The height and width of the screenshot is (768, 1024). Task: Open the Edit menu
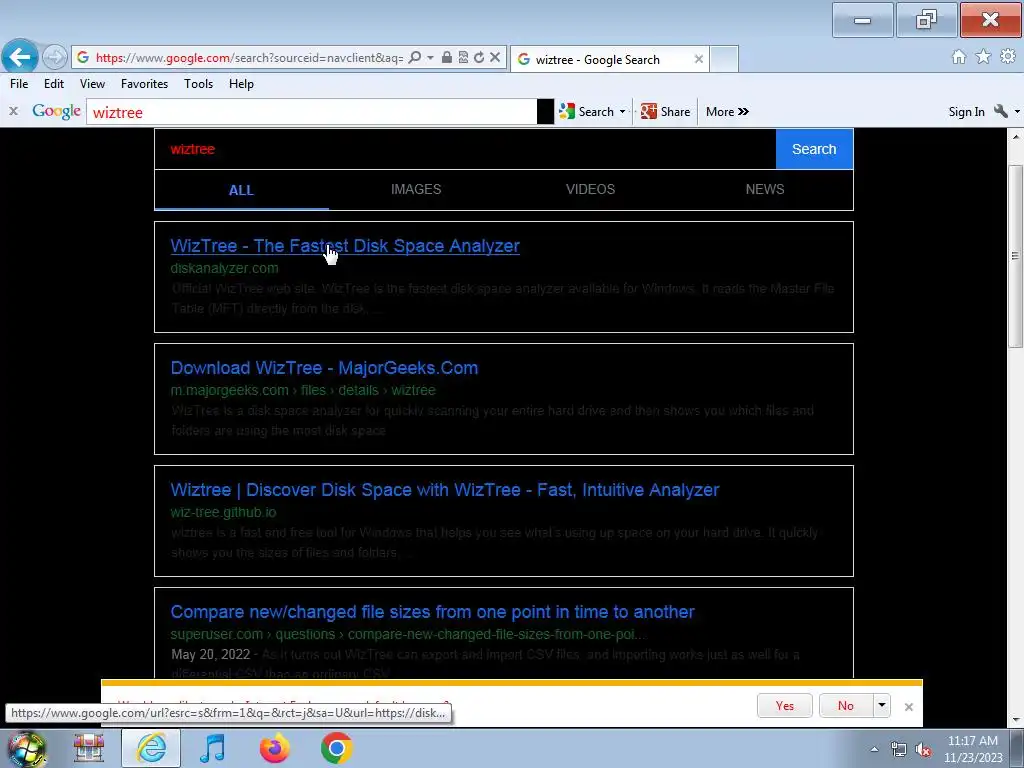click(54, 84)
